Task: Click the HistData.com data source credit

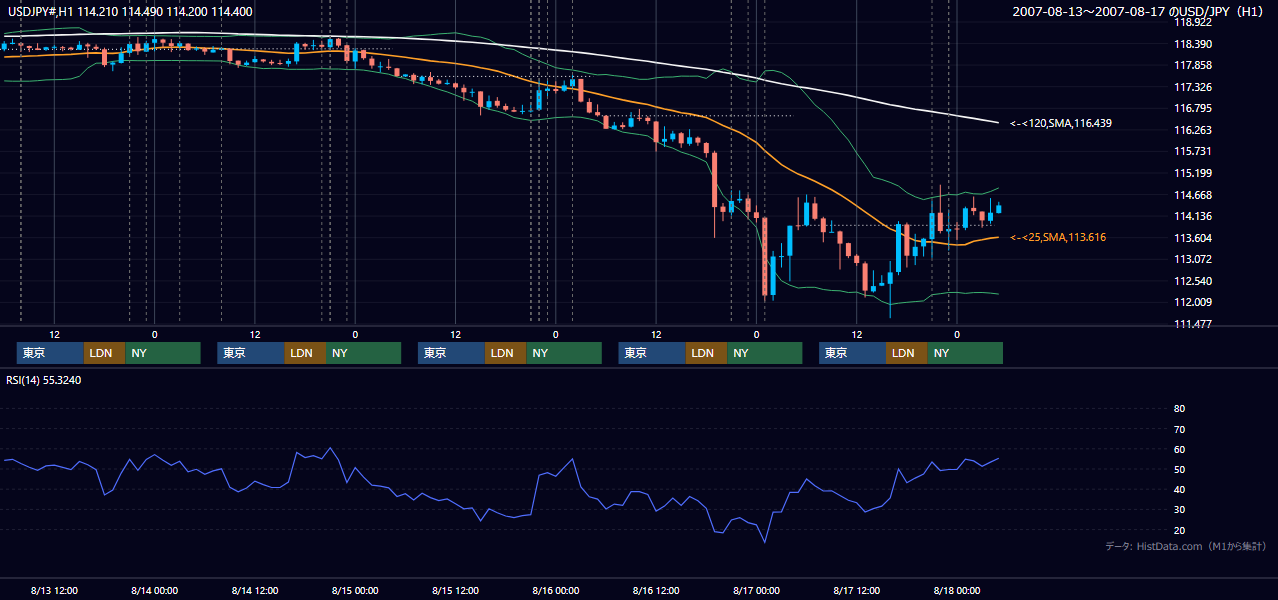Action: pyautogui.click(x=1186, y=546)
